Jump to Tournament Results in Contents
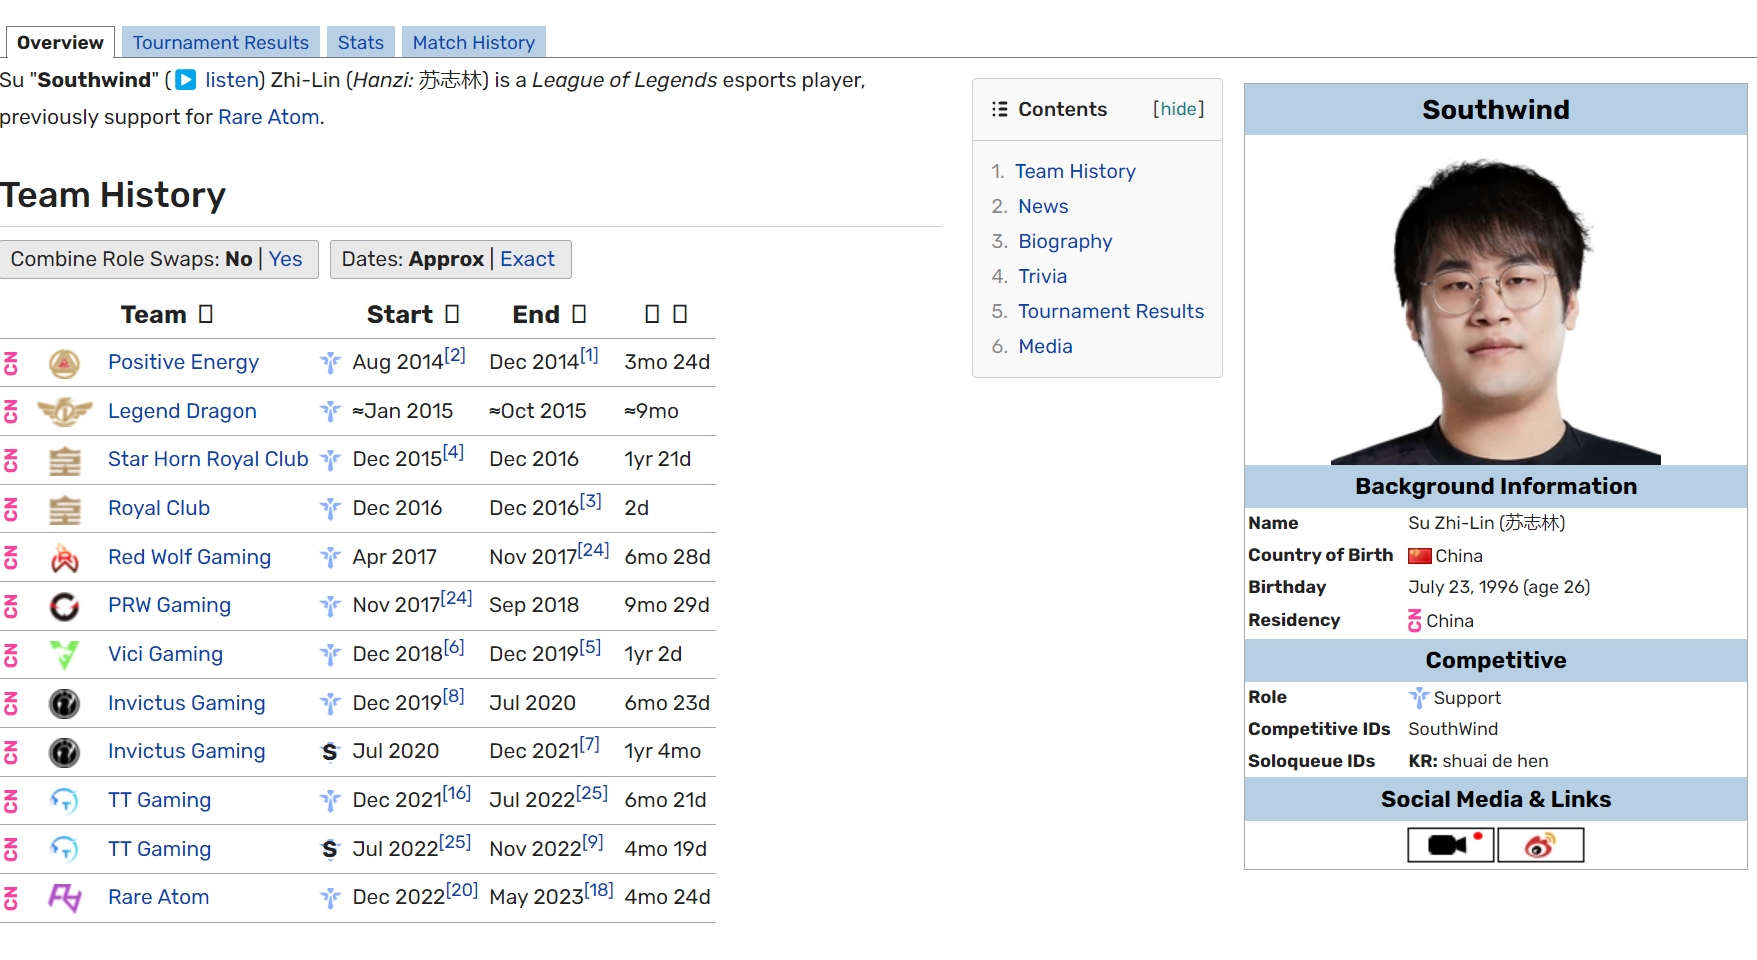This screenshot has height=960, width=1757. pyautogui.click(x=1111, y=312)
